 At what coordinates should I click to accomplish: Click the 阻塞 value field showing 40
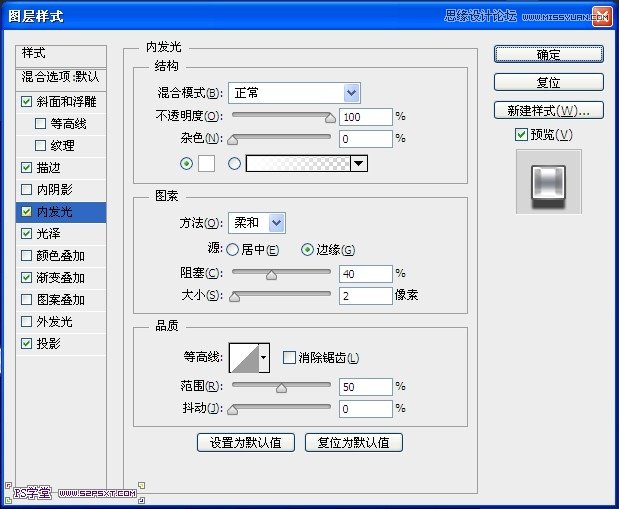[x=366, y=274]
